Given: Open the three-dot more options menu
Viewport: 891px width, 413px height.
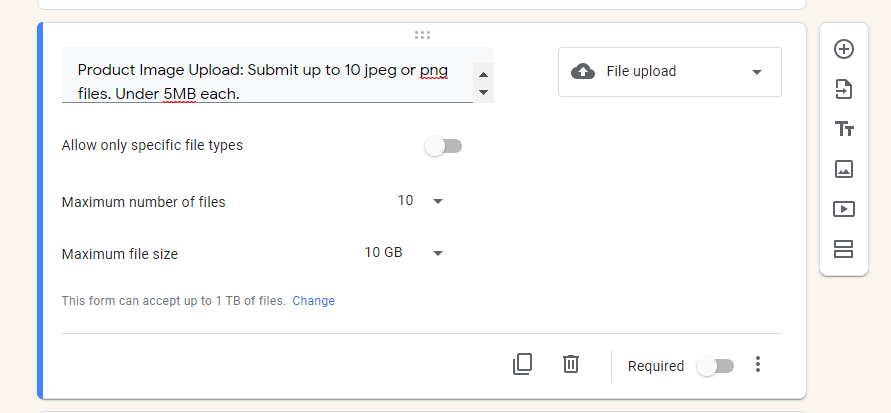Looking at the screenshot, I should (757, 364).
